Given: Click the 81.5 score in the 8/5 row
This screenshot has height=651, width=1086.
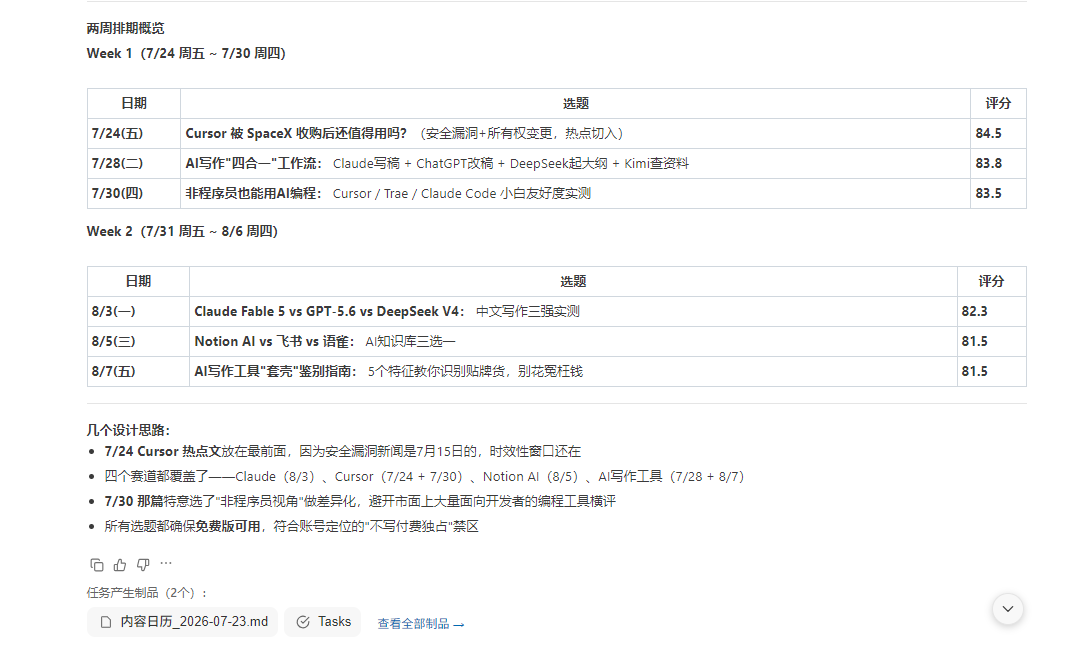Looking at the screenshot, I should pyautogui.click(x=991, y=341).
